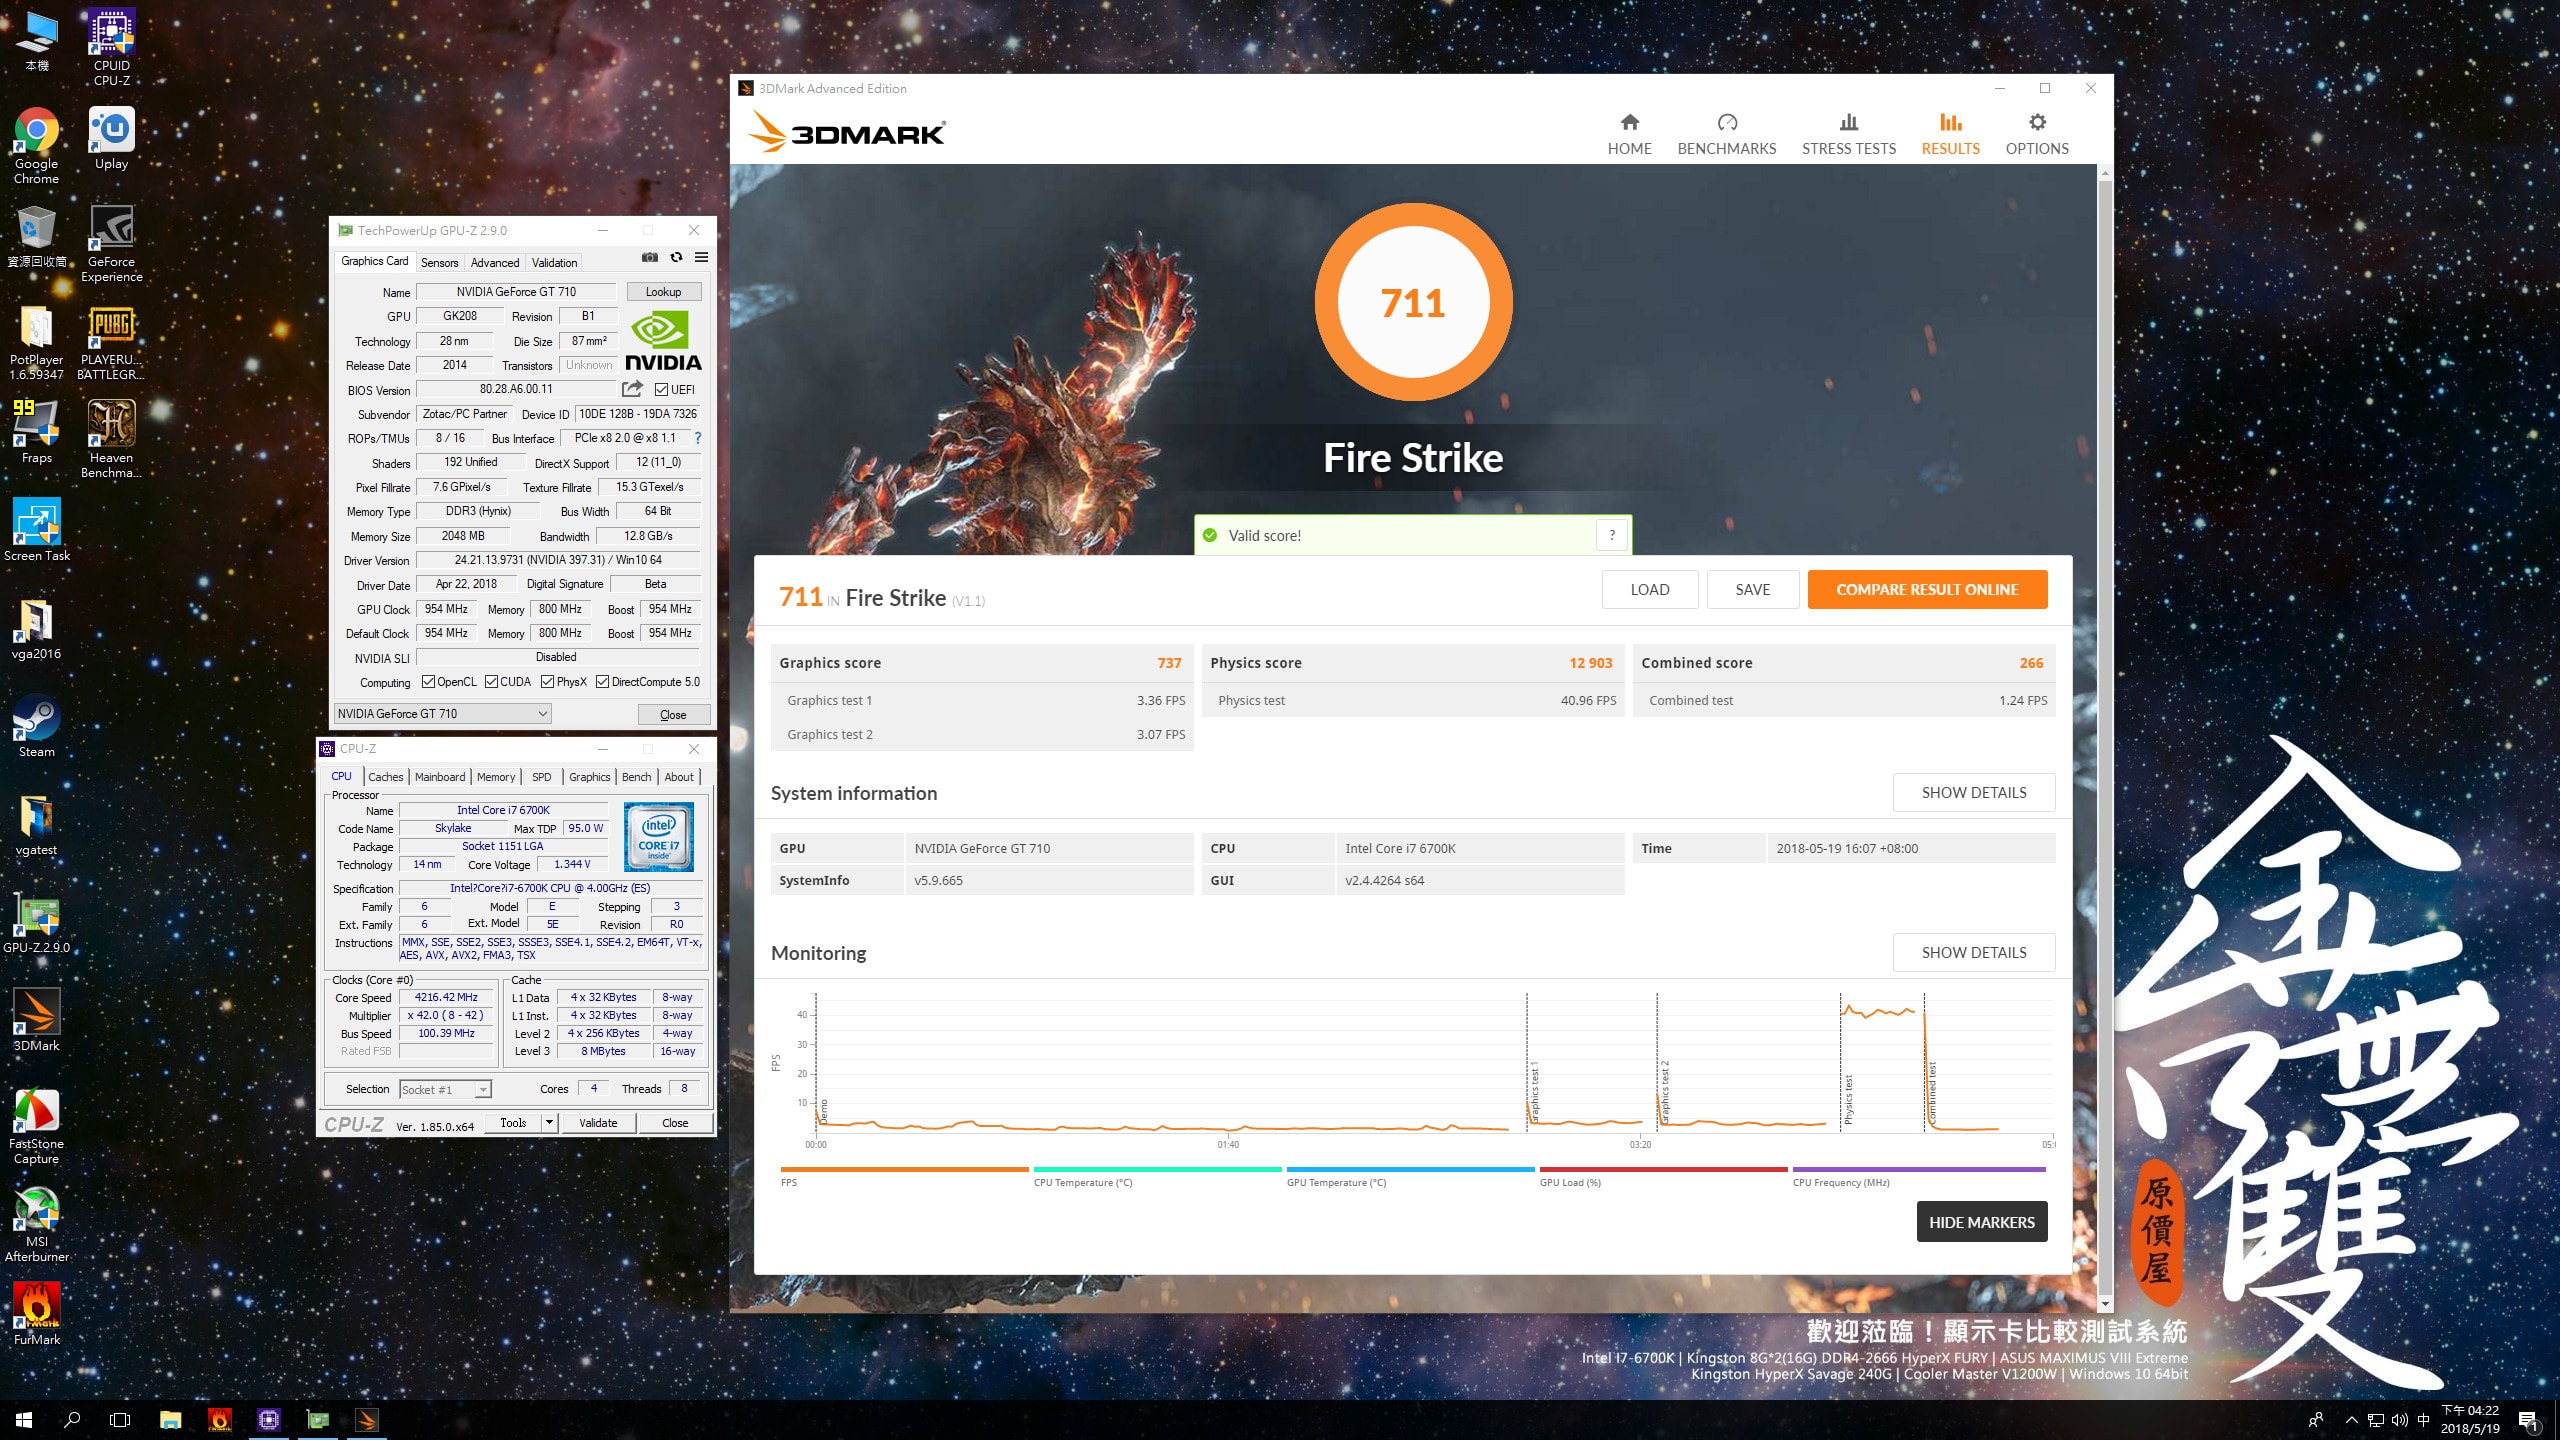
Task: Open 3DMark BENCHMARKS section
Action: pyautogui.click(x=1727, y=134)
